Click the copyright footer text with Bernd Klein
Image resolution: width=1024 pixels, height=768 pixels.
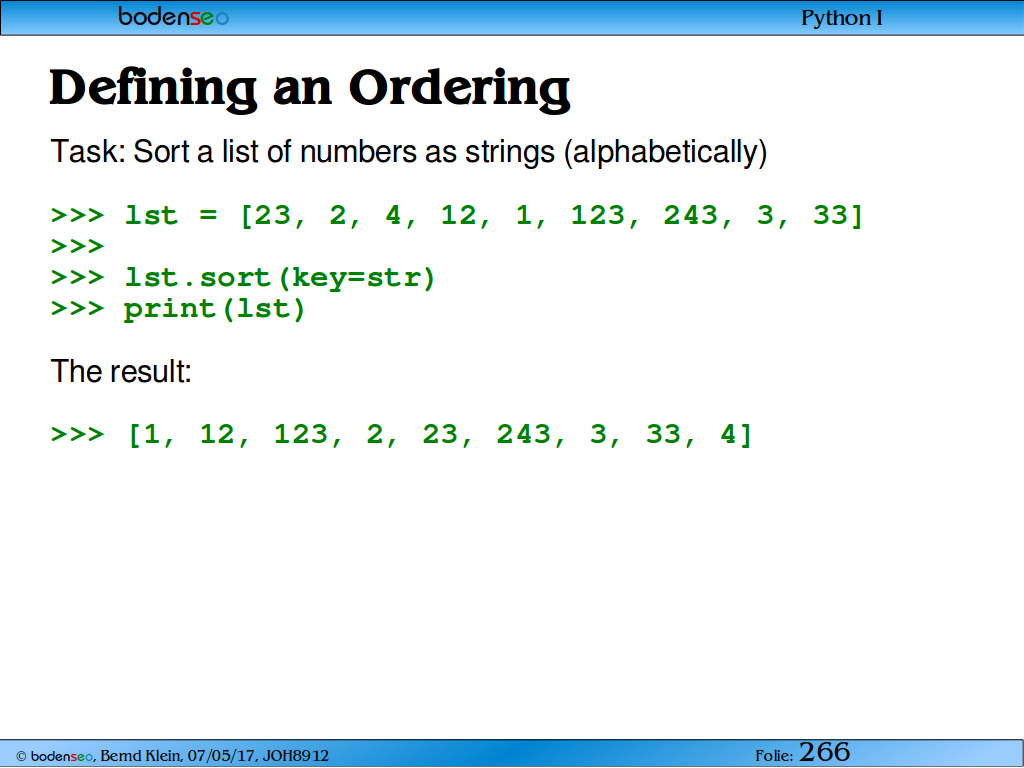click(x=172, y=756)
